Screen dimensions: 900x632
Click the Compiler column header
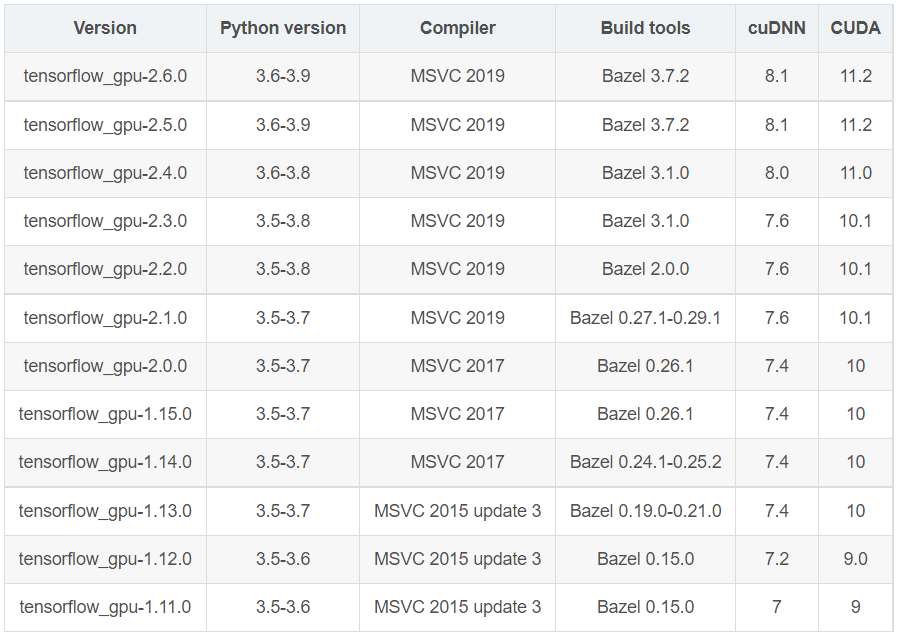coord(457,28)
